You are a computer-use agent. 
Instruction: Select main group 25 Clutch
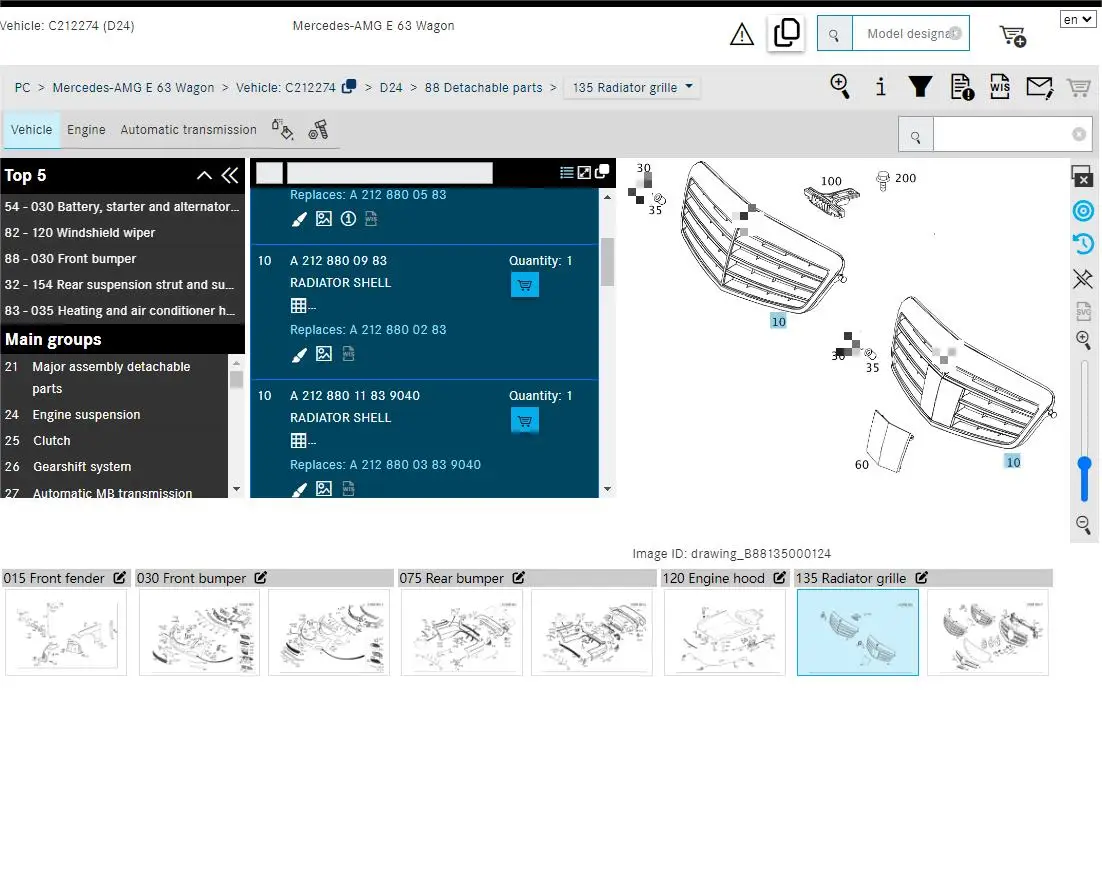pos(114,441)
